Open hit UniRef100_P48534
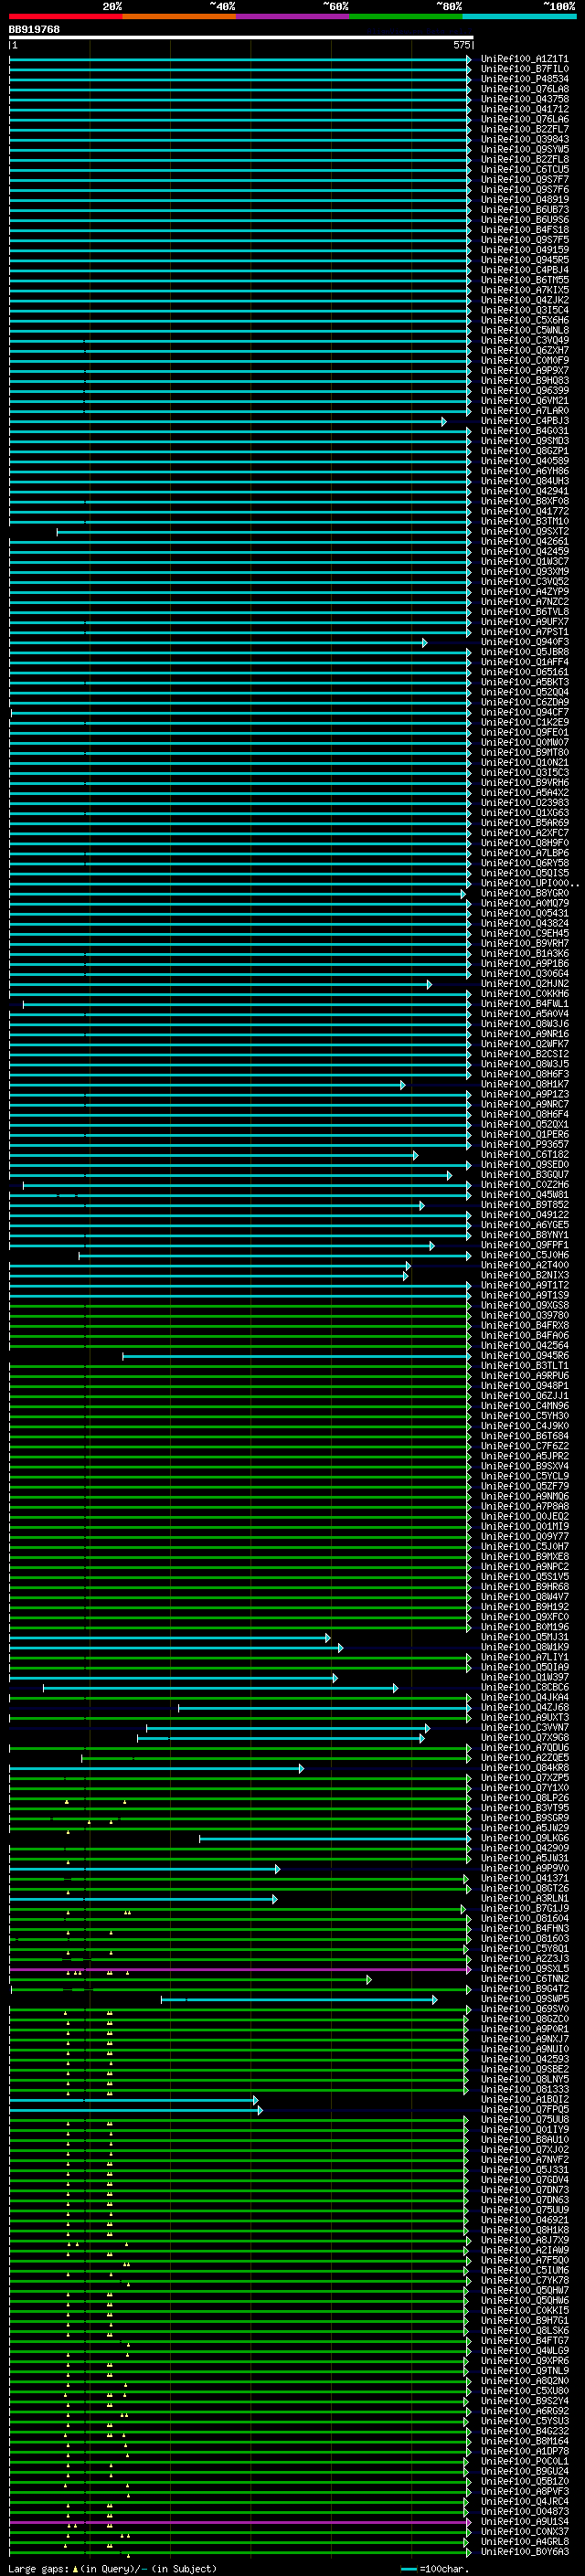This screenshot has height=2576, width=585. pos(524,79)
